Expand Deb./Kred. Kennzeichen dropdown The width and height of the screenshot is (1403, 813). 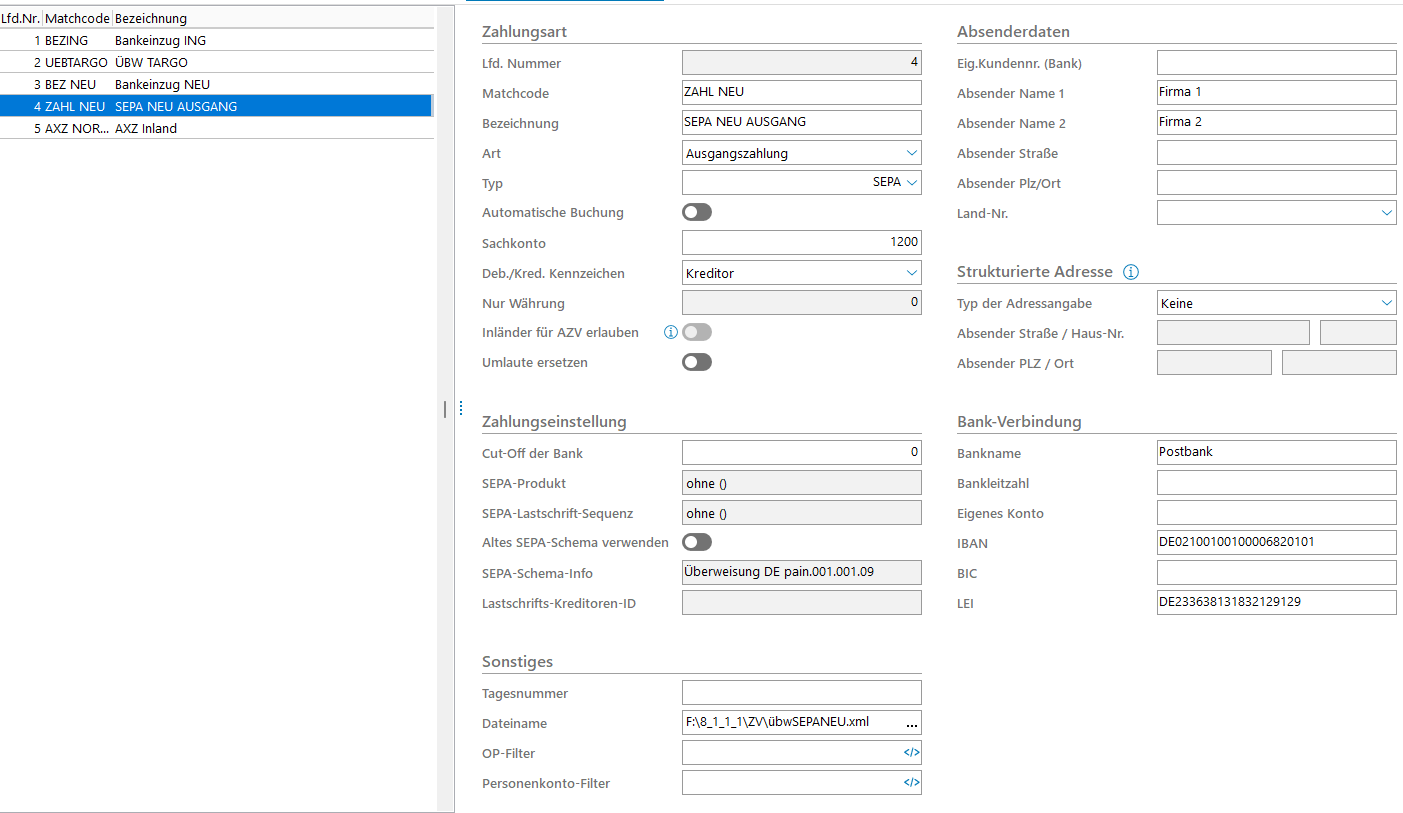point(801,273)
